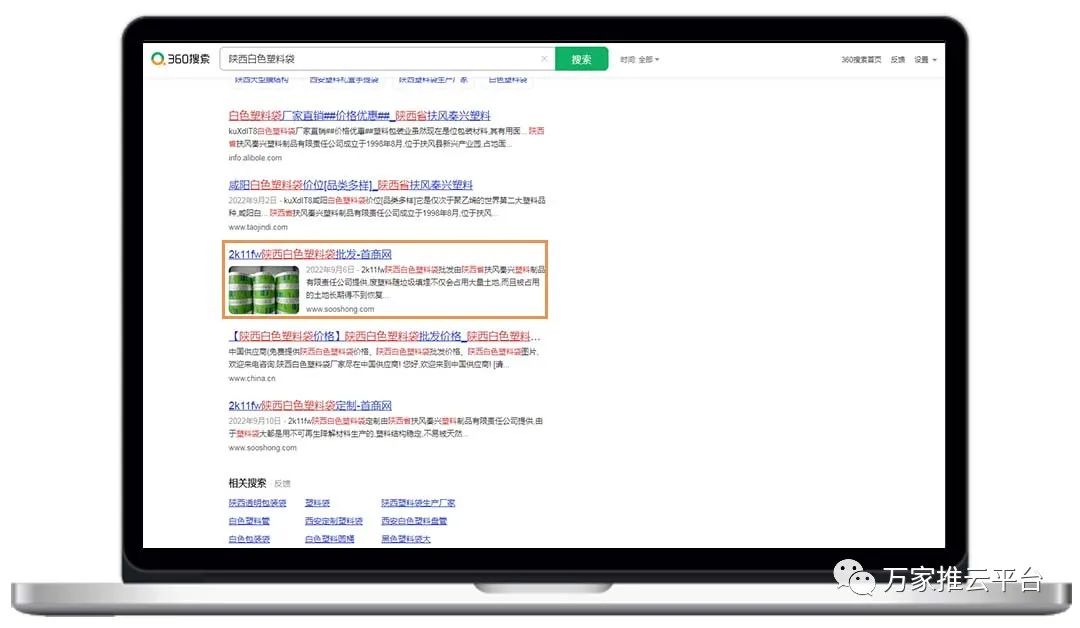1080x628 pixels.
Task: Open highlighted result 陕西白色塑料袋批发-首商网
Action: 310,255
